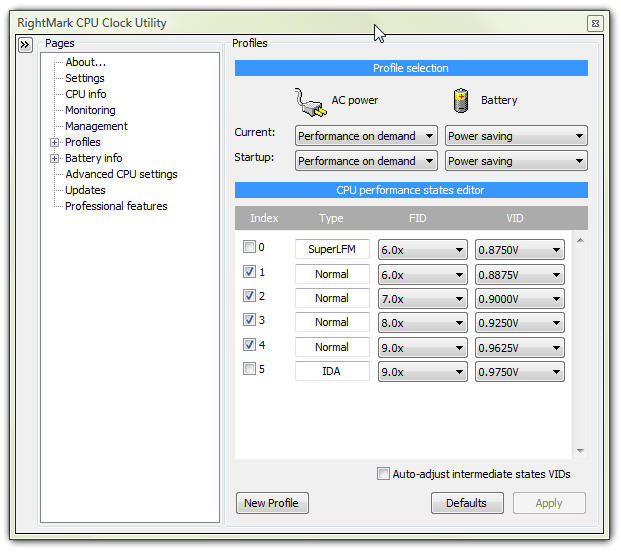Click the FID column header
Viewport: 621px width, 555px height.
pos(417,218)
